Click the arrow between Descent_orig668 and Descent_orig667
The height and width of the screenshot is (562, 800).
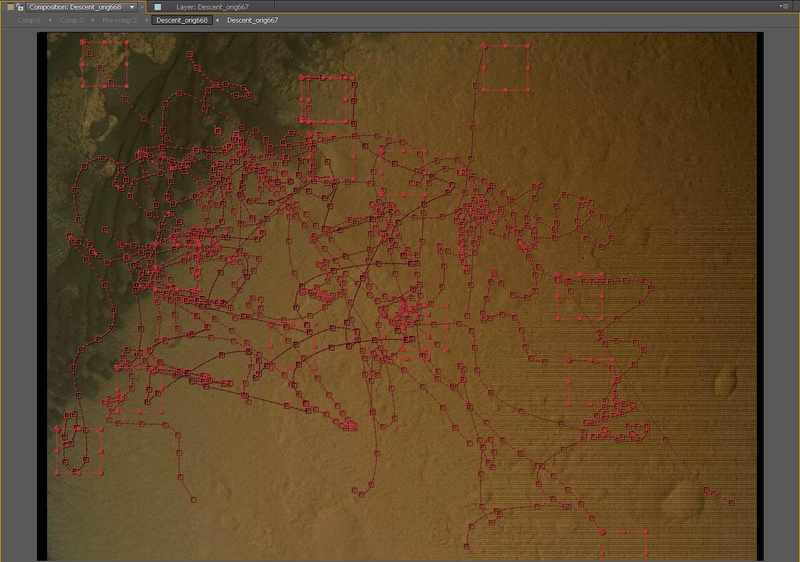coord(218,20)
